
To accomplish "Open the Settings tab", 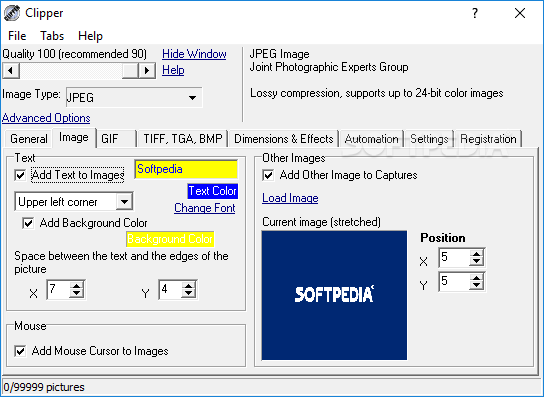I will coord(430,139).
